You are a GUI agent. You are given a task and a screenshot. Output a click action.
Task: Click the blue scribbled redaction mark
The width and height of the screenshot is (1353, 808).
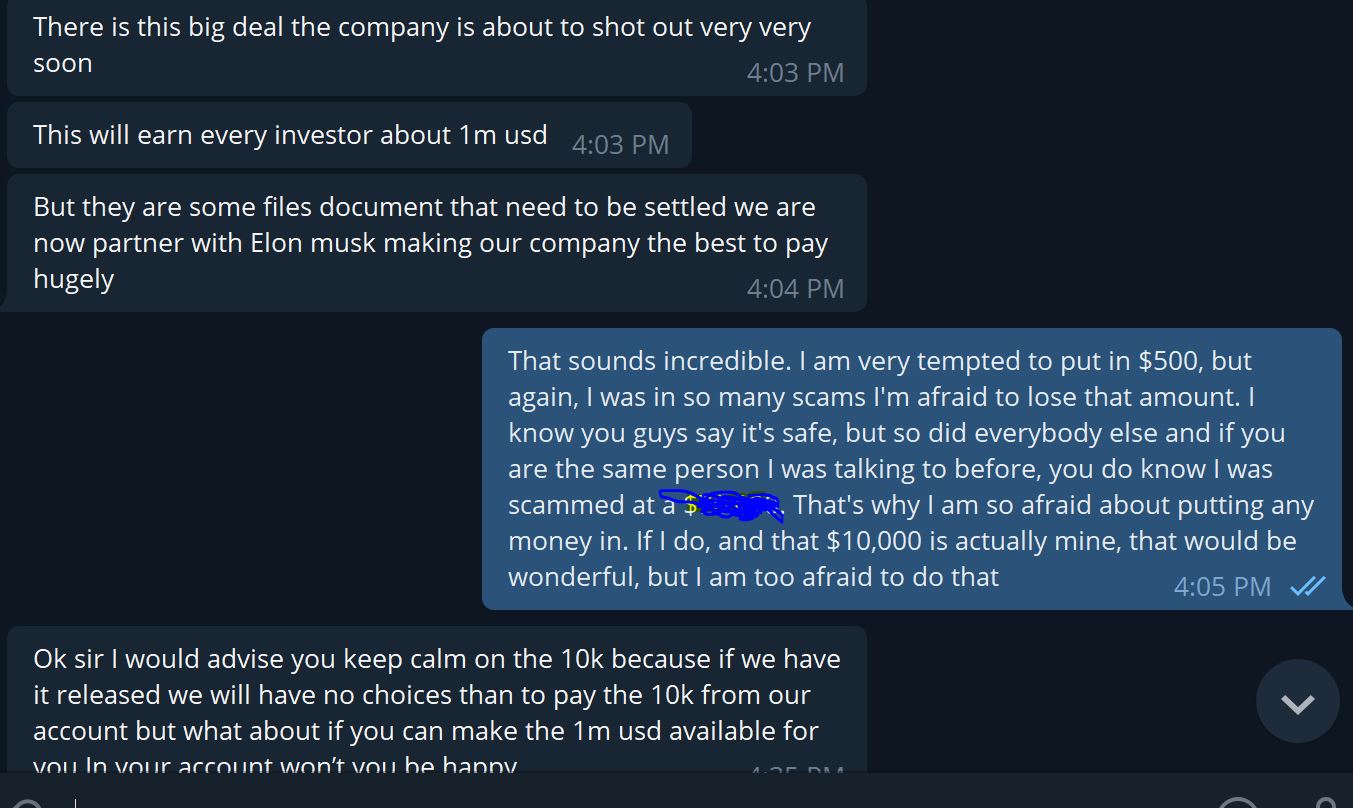(x=733, y=506)
